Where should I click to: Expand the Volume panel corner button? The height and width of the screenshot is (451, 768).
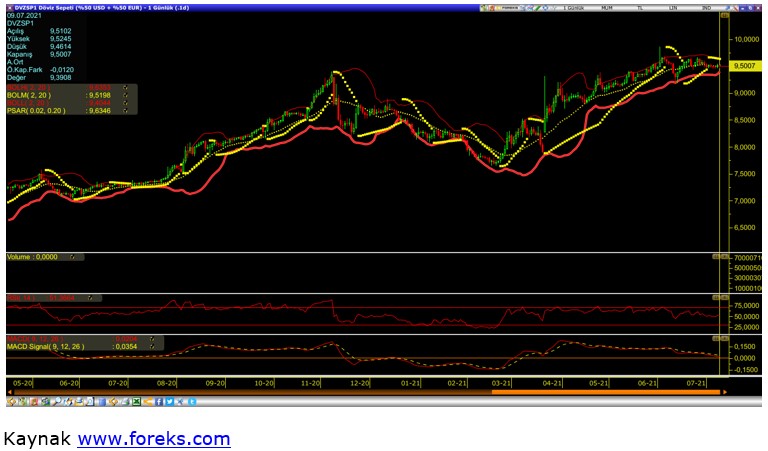pyautogui.click(x=716, y=257)
